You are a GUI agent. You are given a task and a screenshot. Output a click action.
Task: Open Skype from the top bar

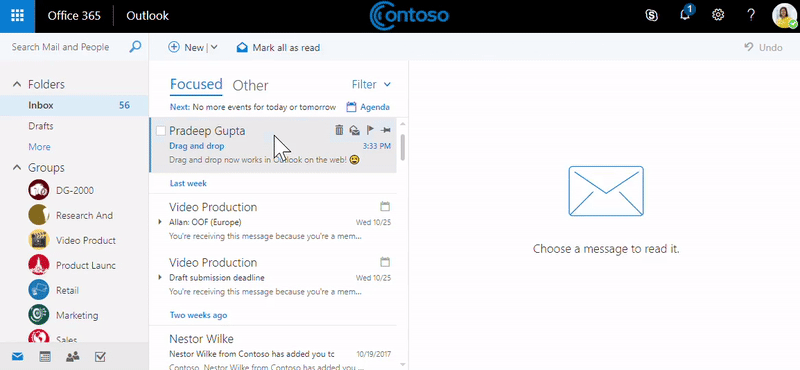tap(652, 15)
